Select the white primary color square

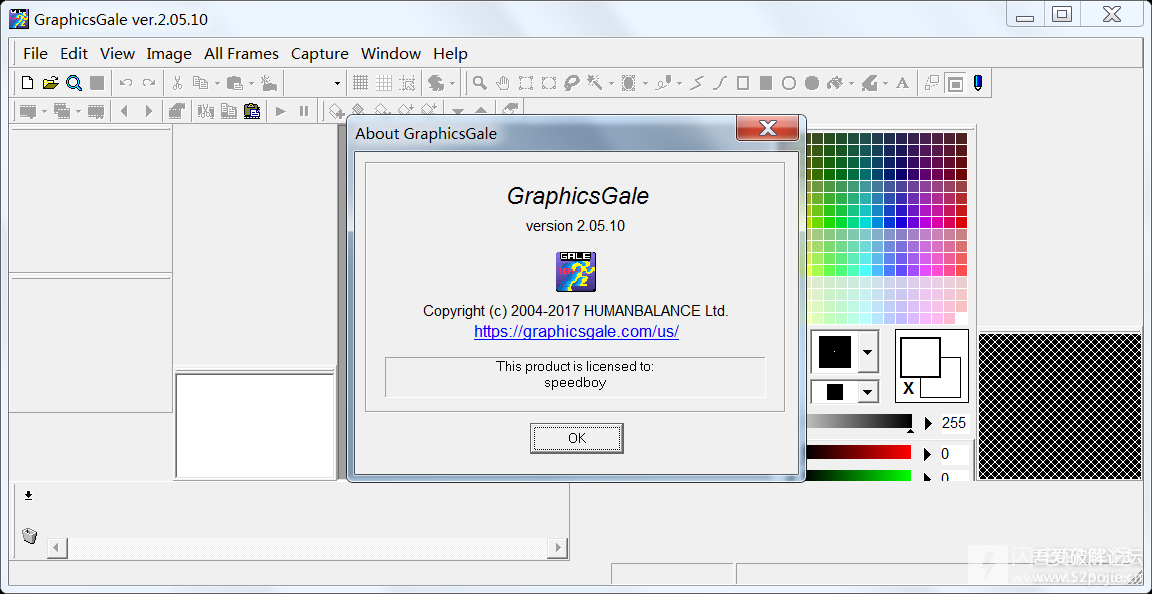[x=921, y=357]
